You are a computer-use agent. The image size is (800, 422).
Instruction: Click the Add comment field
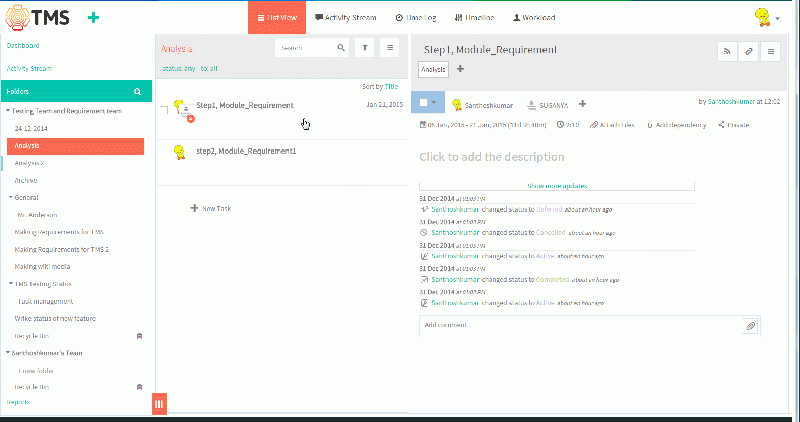click(581, 325)
